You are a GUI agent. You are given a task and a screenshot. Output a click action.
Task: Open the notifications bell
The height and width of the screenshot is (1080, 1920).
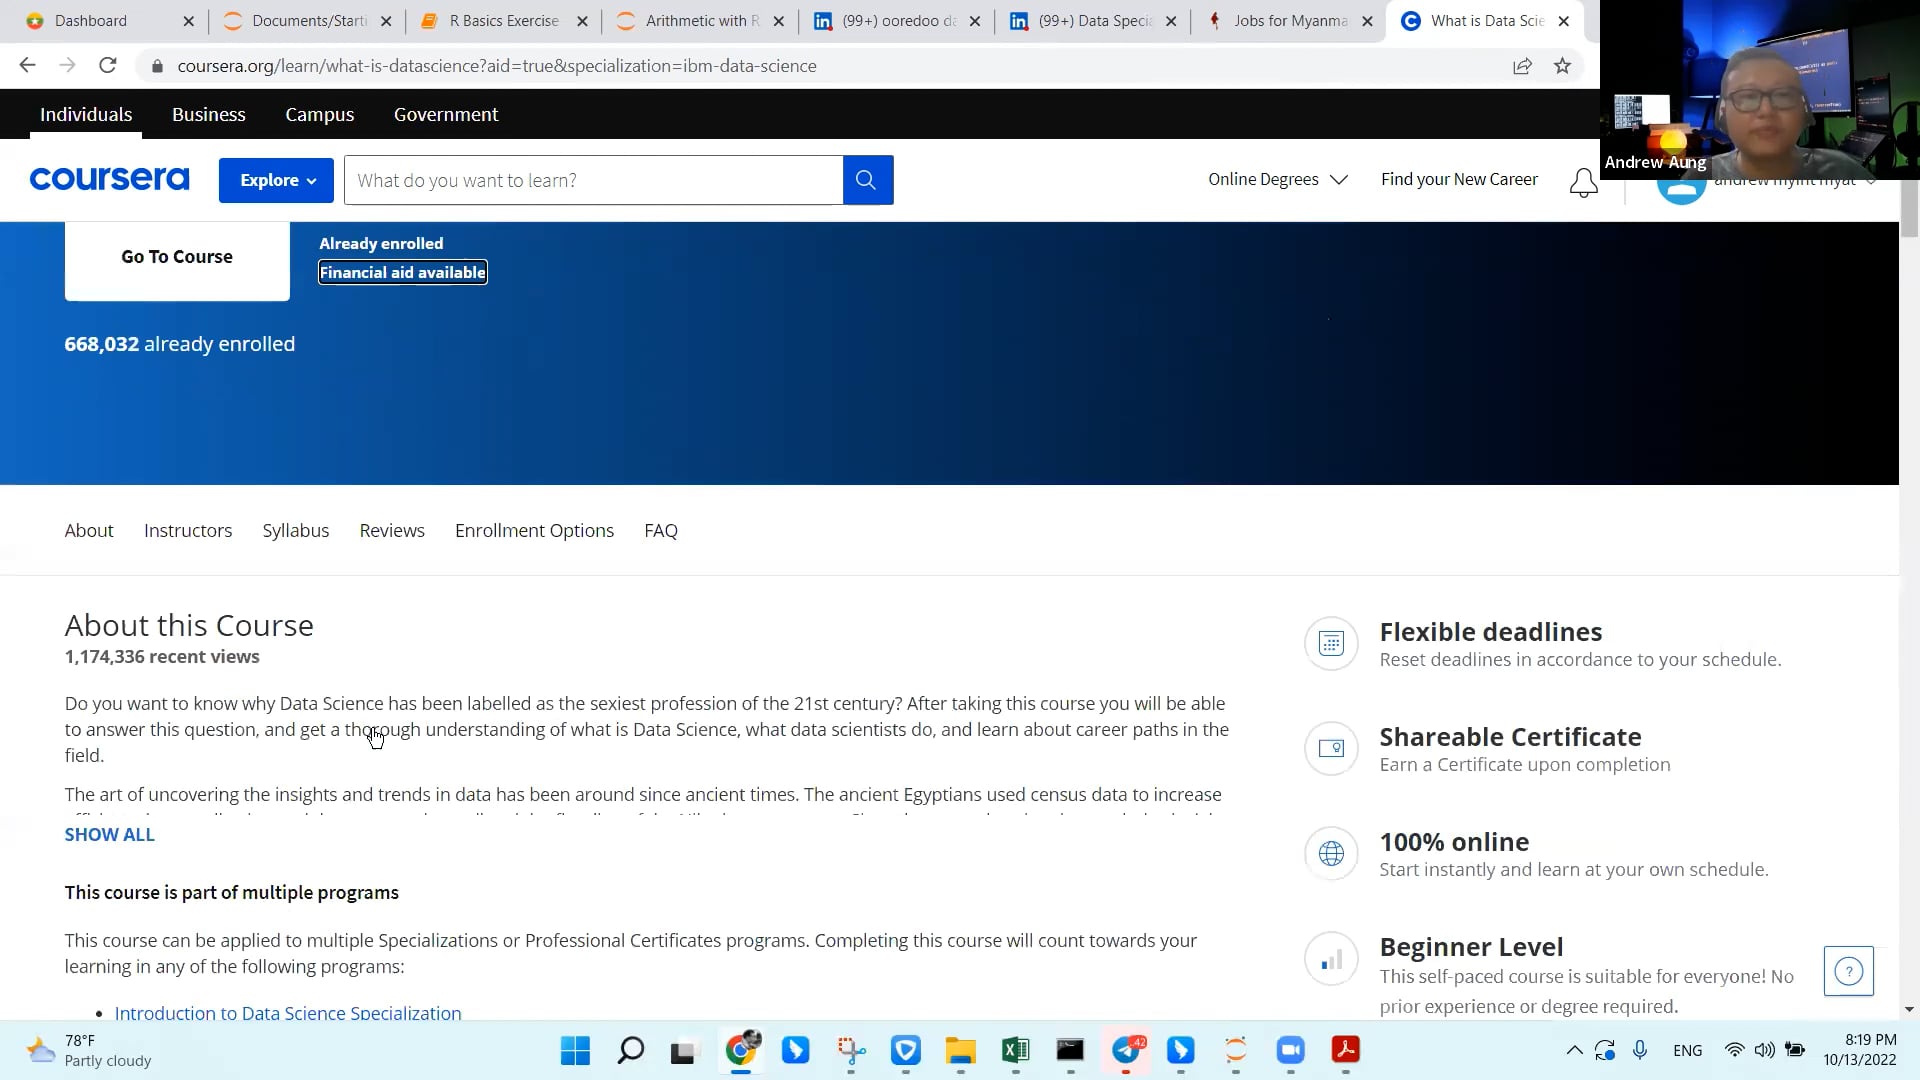click(x=1583, y=182)
